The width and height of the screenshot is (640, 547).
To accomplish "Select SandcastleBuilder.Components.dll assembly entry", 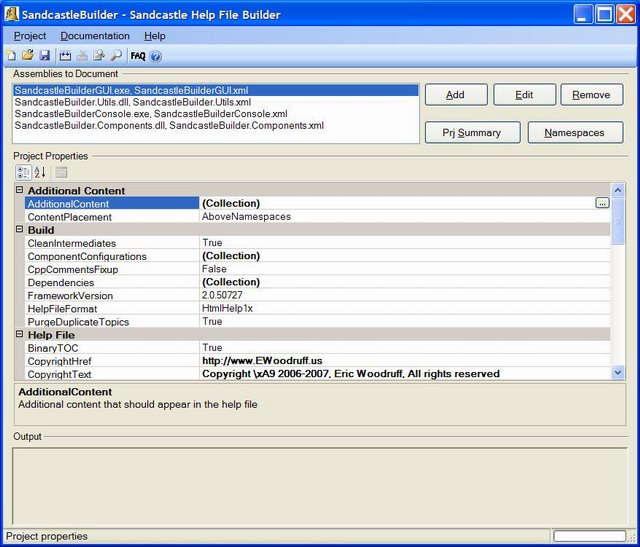I will 216,125.
